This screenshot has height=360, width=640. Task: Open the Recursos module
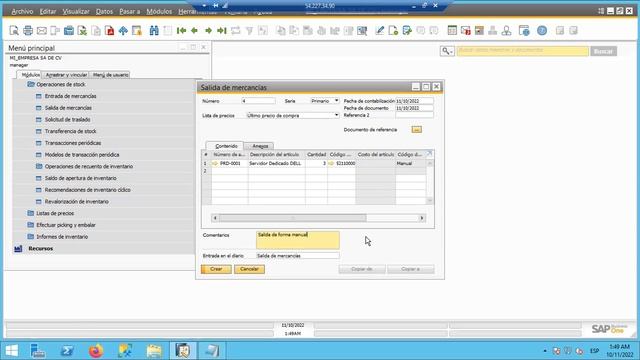point(40,248)
